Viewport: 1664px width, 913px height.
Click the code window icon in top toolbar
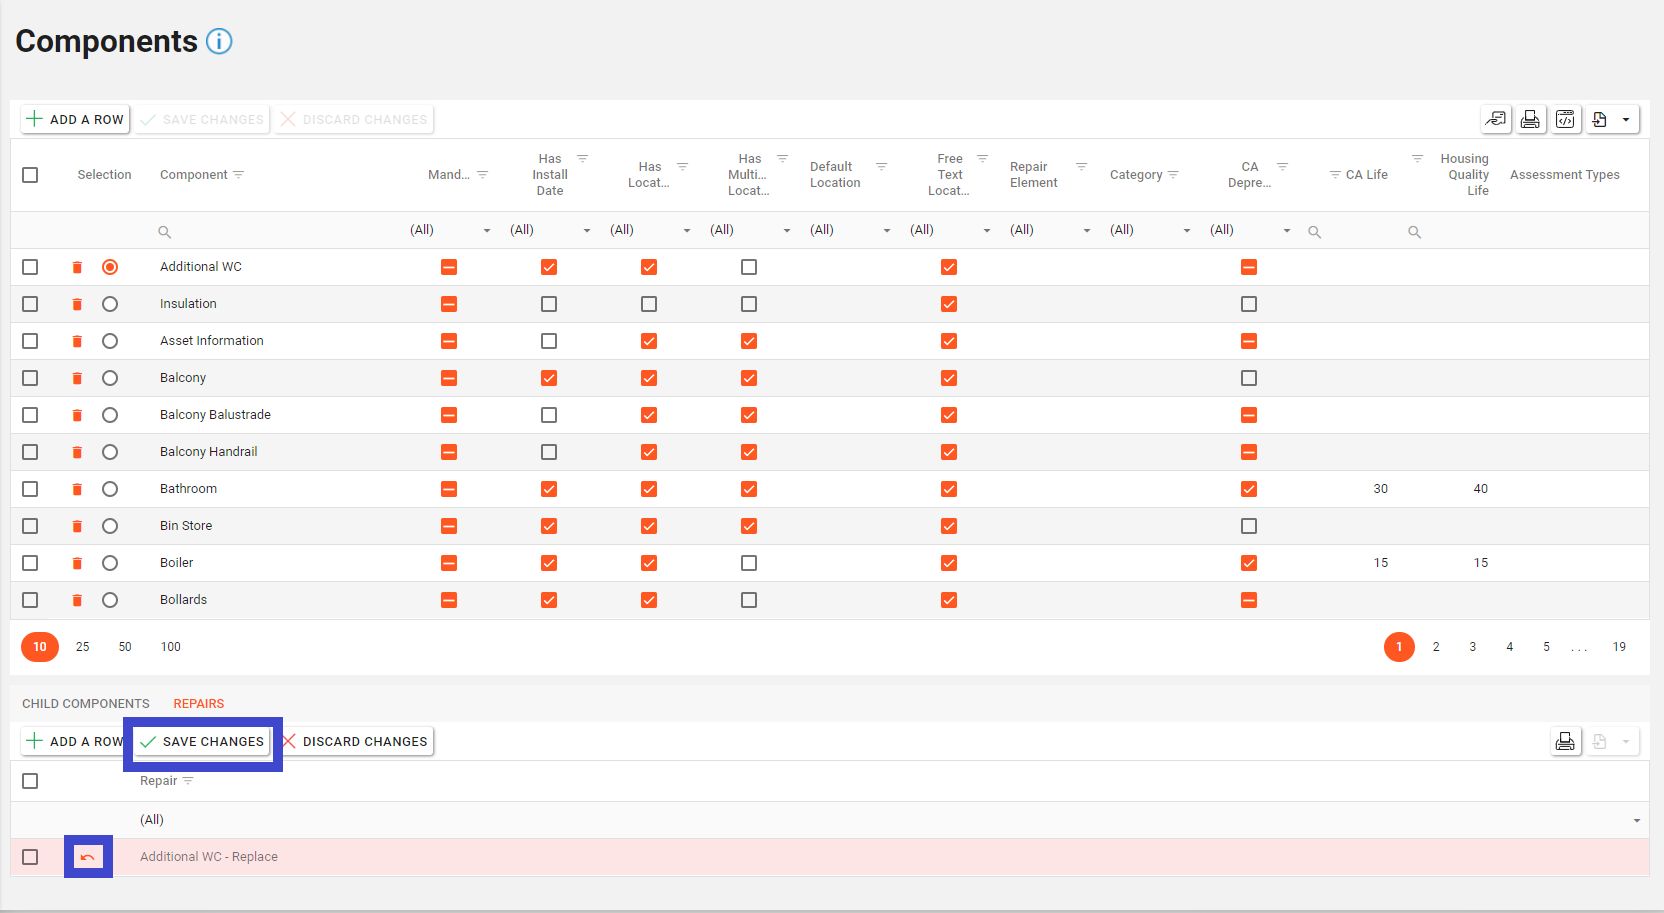(1565, 119)
